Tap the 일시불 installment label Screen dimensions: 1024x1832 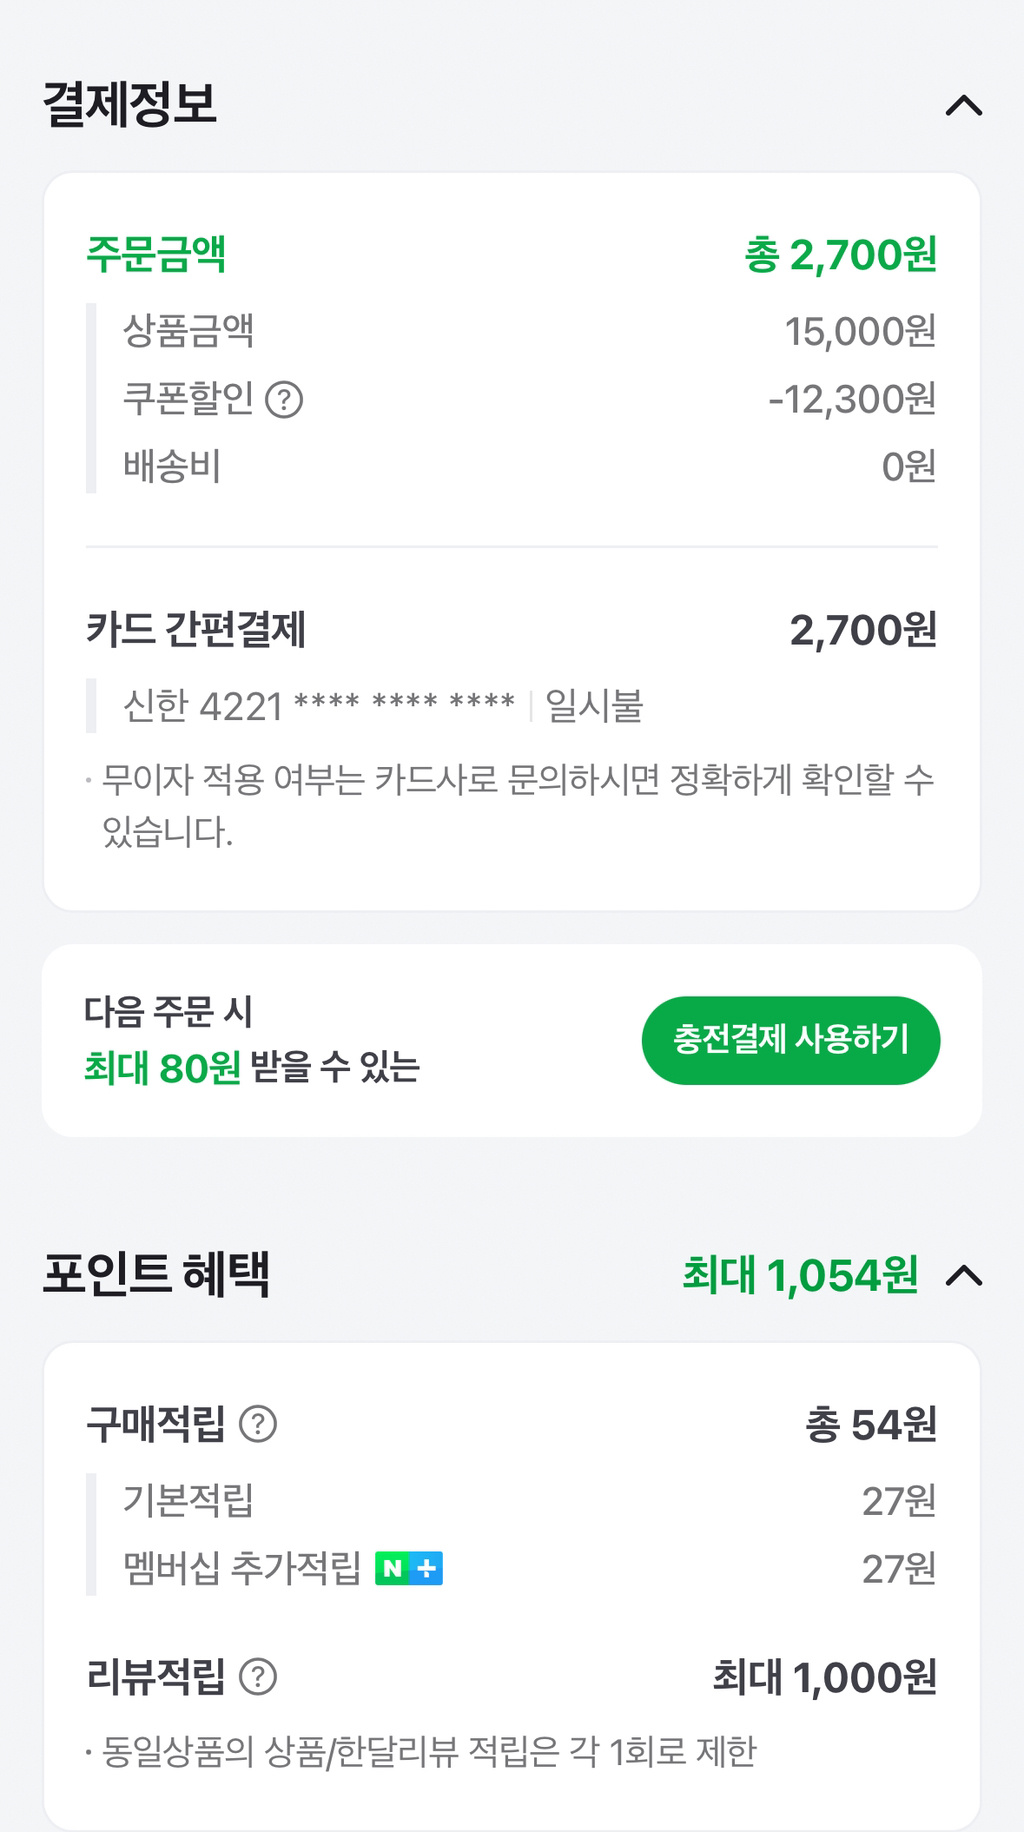(594, 706)
